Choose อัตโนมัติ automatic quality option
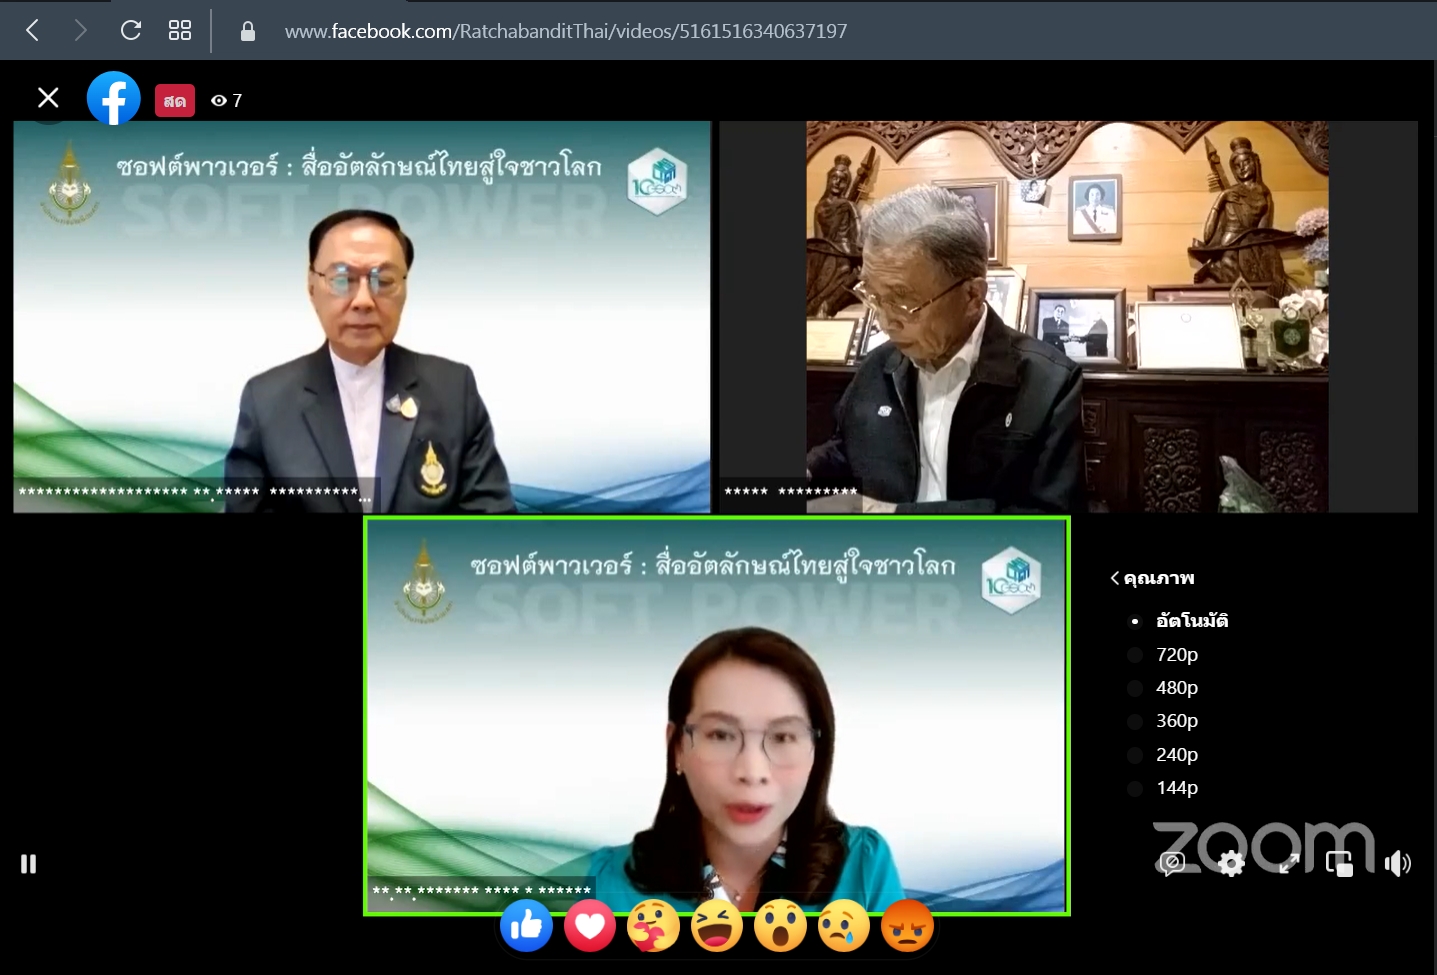 1191,621
